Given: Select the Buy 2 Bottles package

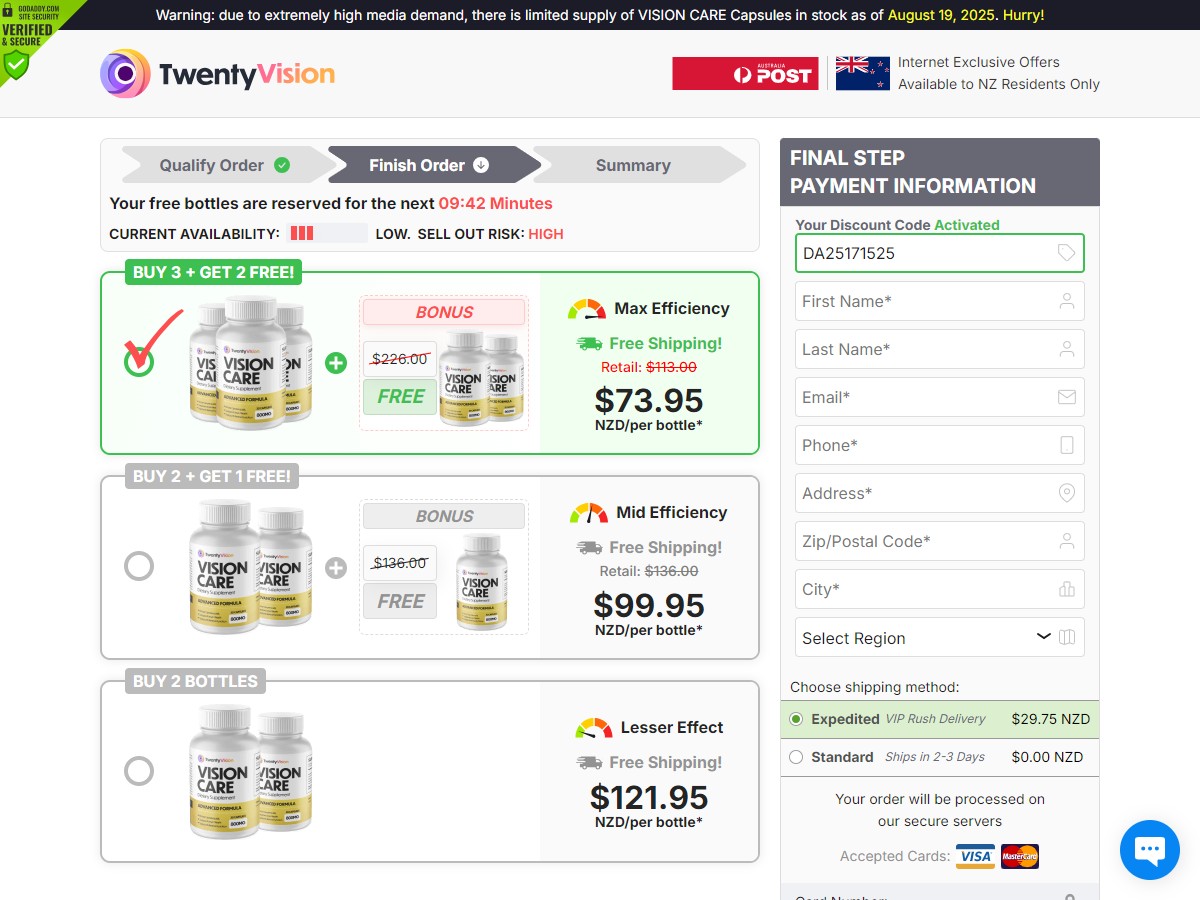Looking at the screenshot, I should tap(139, 771).
